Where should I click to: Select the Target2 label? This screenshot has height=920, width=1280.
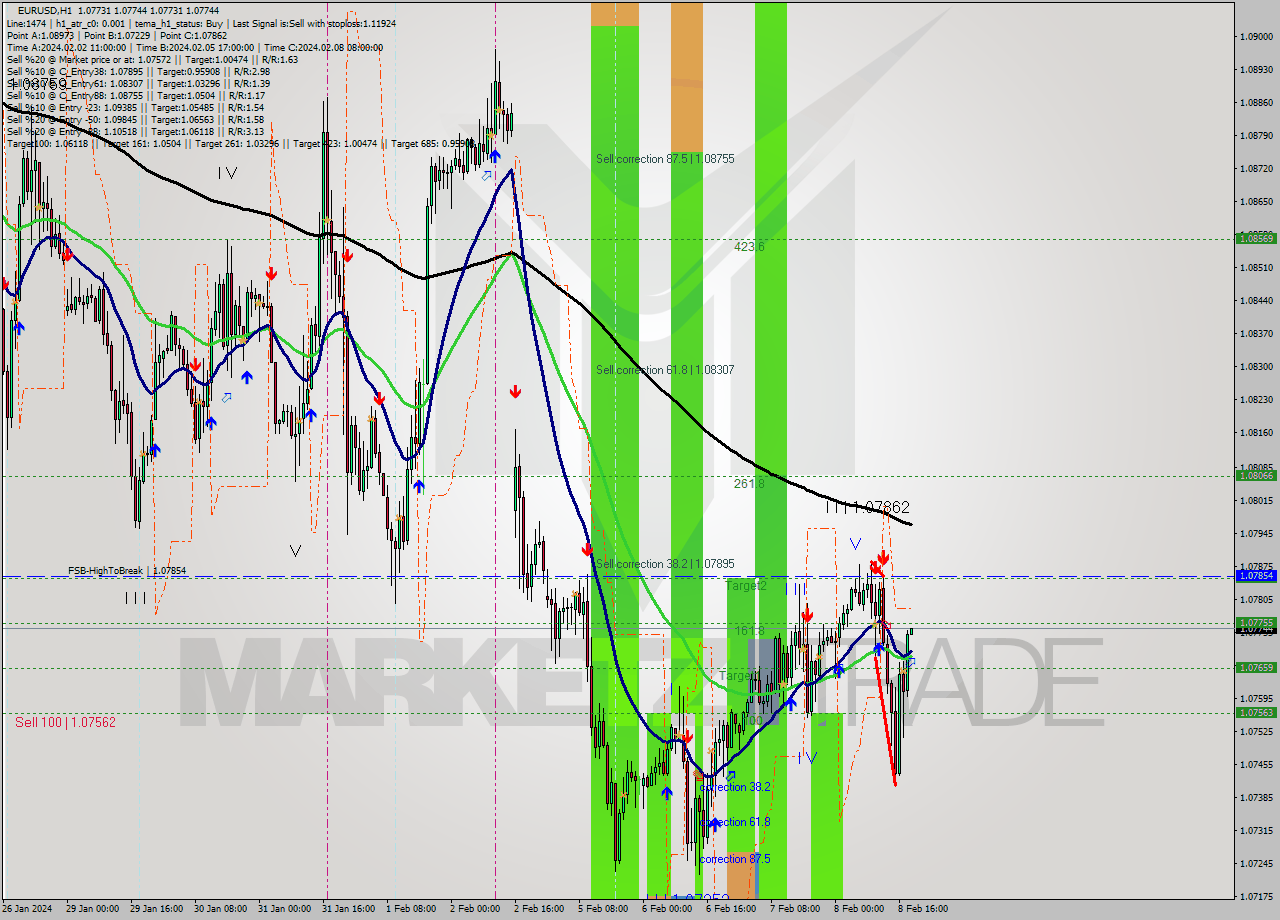746,586
